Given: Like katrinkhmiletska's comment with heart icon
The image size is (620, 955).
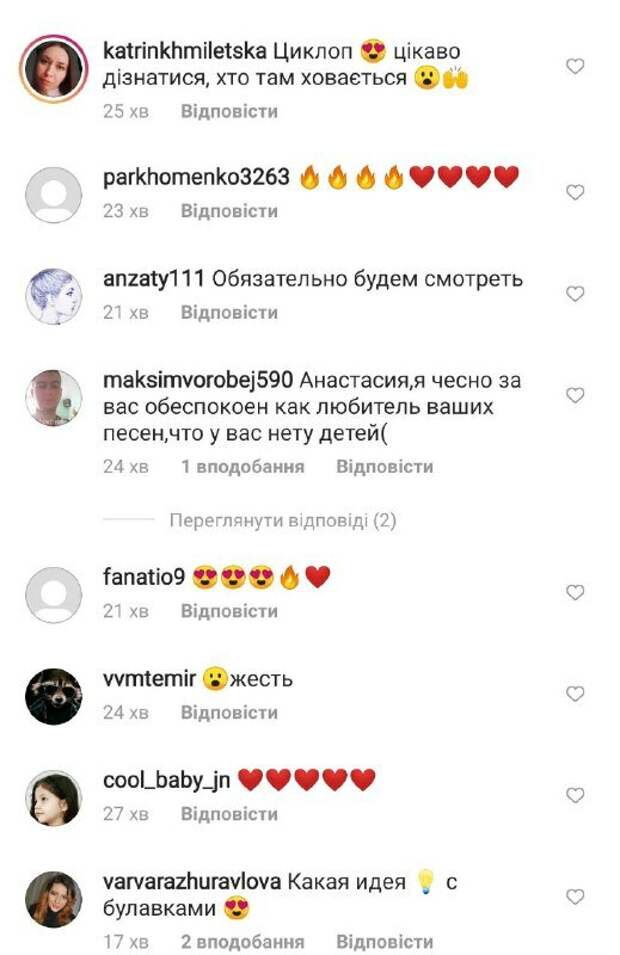Looking at the screenshot, I should [x=575, y=66].
